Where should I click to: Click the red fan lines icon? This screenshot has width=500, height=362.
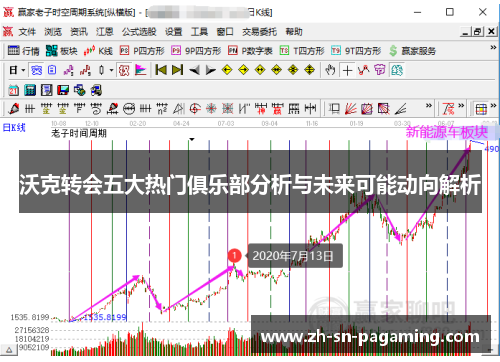click(350, 109)
